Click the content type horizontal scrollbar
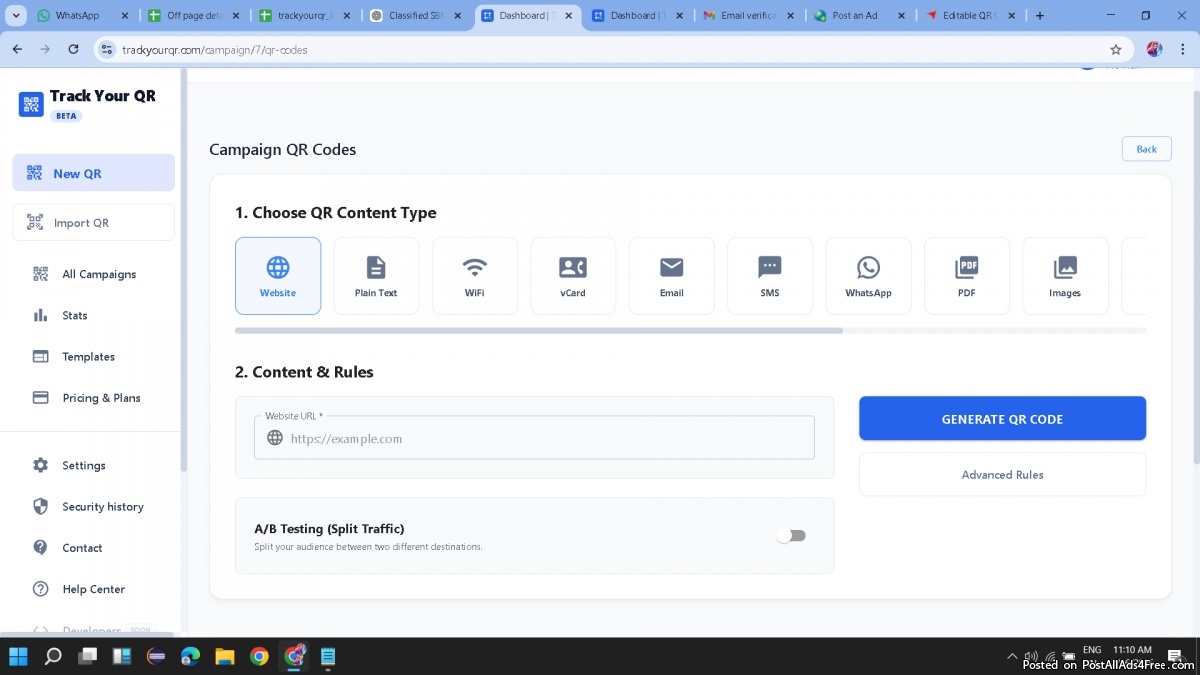1200x675 pixels. click(539, 330)
